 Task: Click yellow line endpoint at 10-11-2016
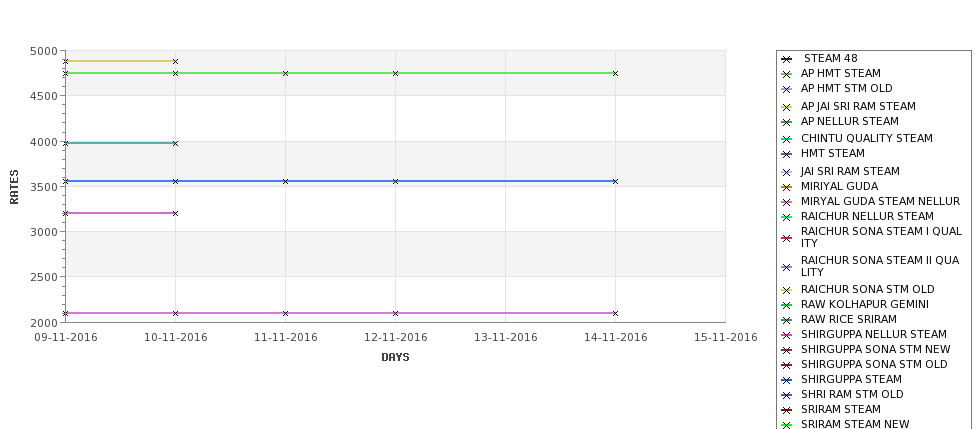pyautogui.click(x=175, y=62)
